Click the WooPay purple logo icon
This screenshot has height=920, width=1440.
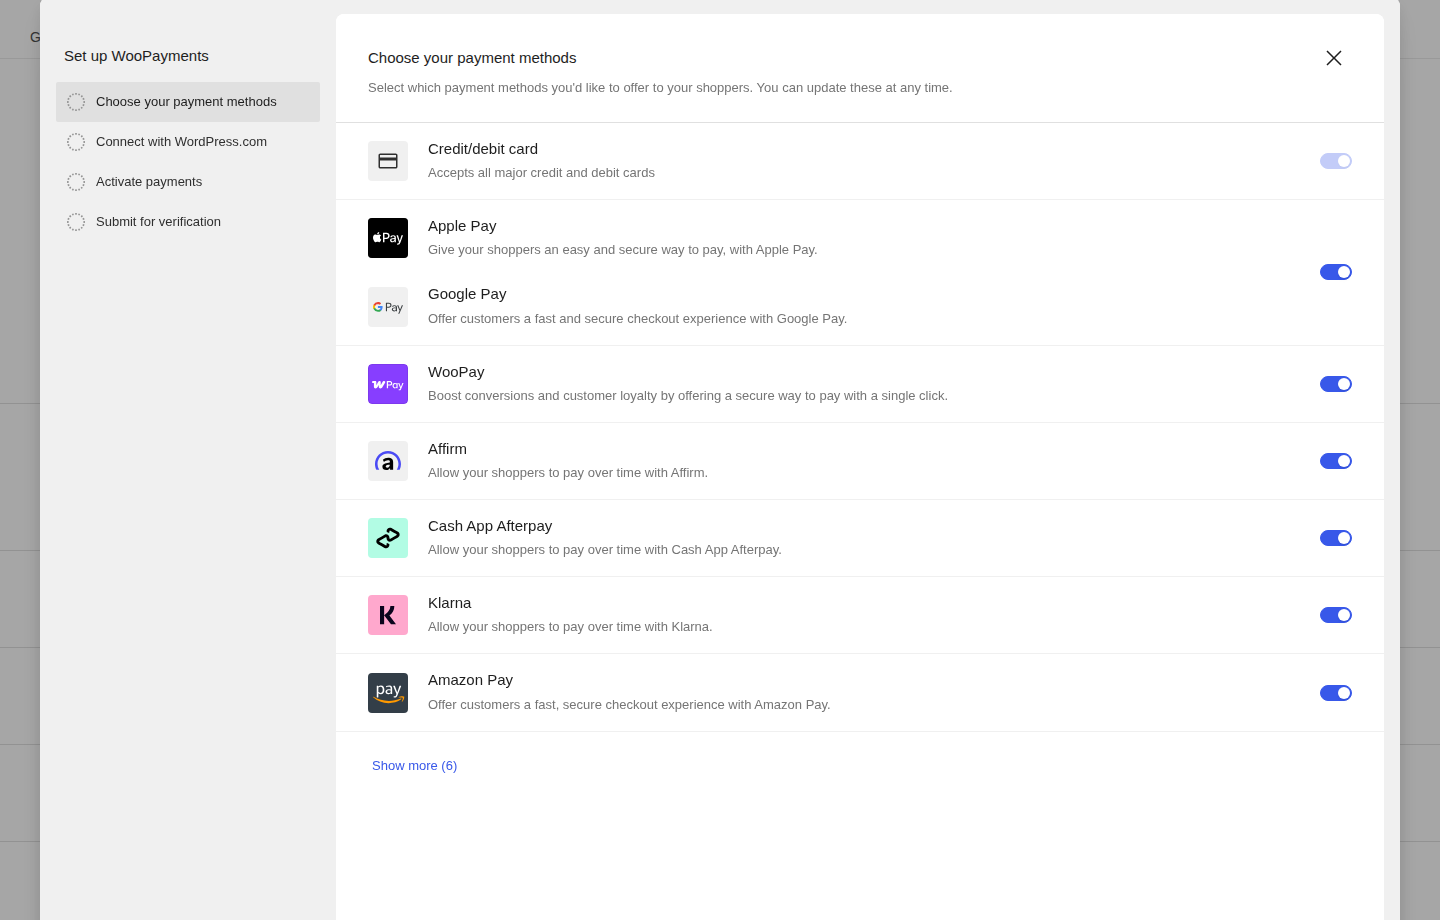pos(388,384)
